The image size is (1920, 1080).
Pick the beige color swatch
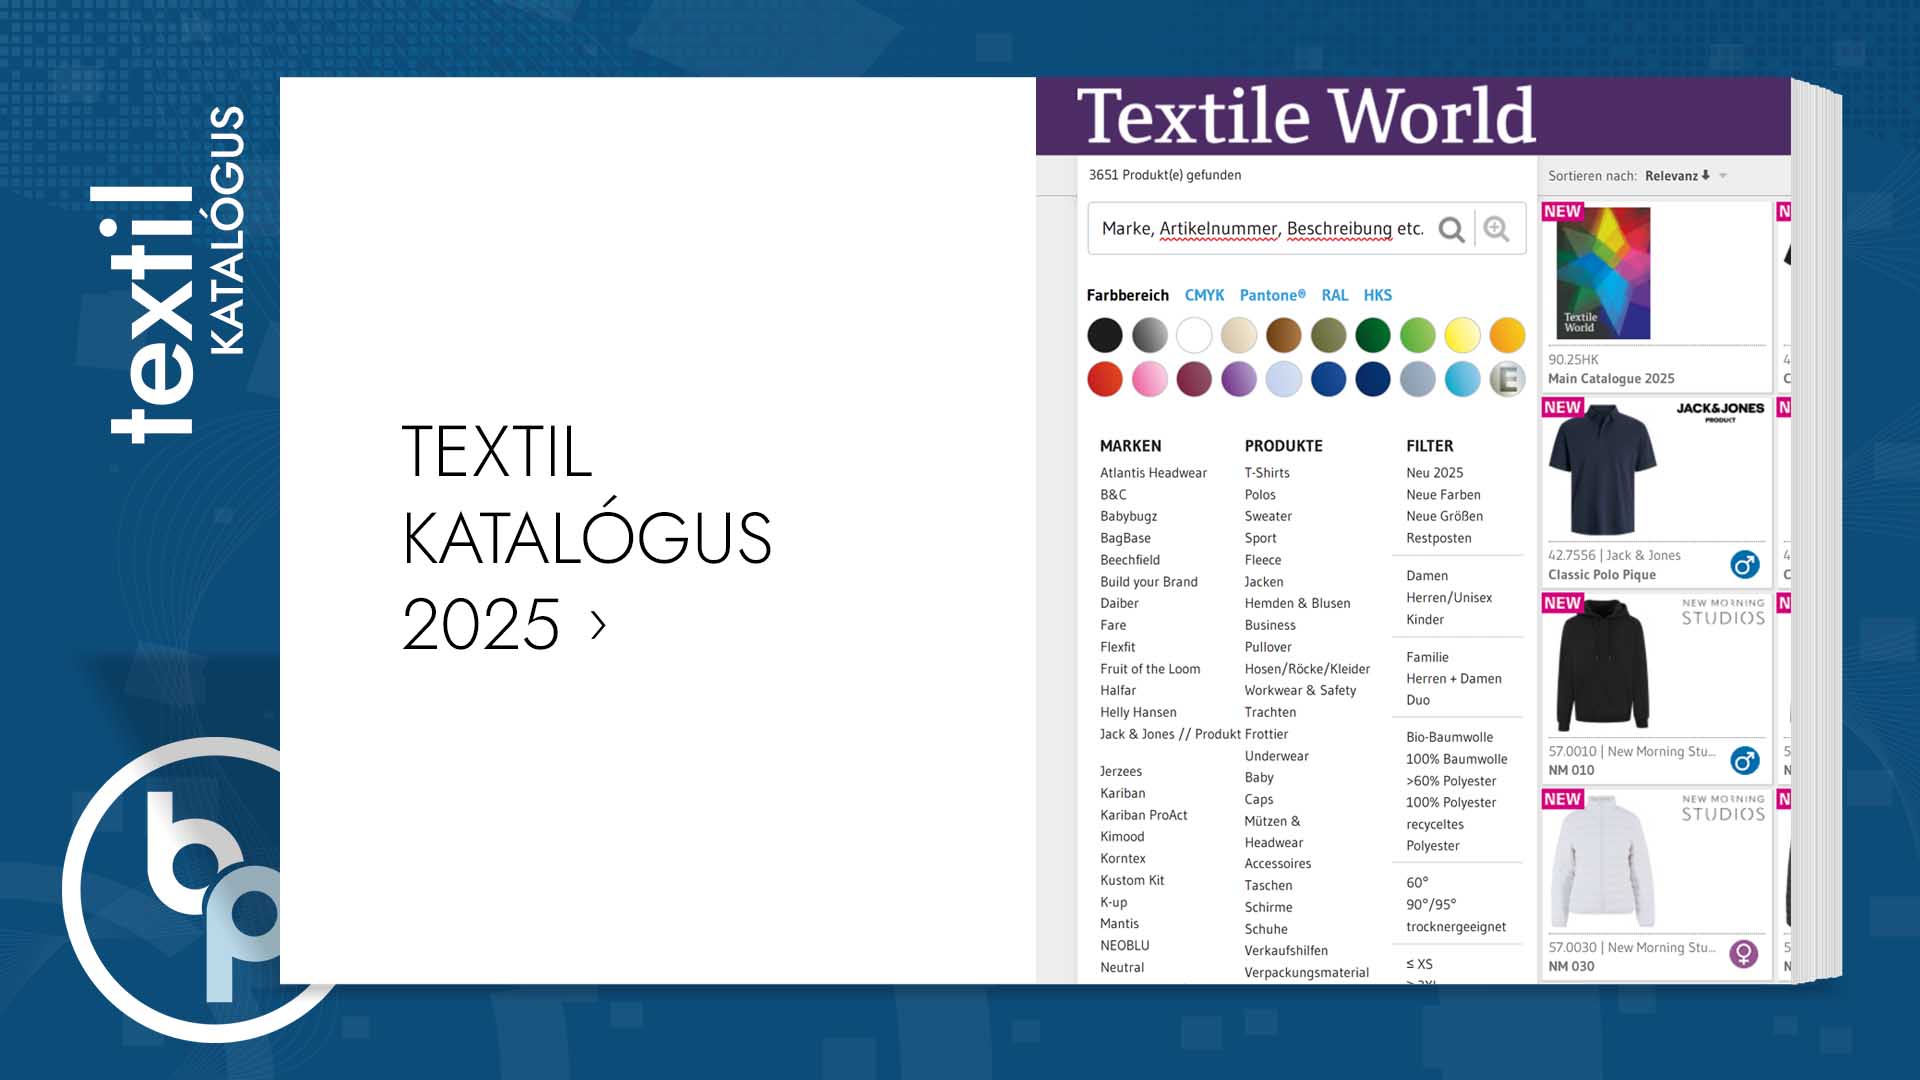[1239, 335]
